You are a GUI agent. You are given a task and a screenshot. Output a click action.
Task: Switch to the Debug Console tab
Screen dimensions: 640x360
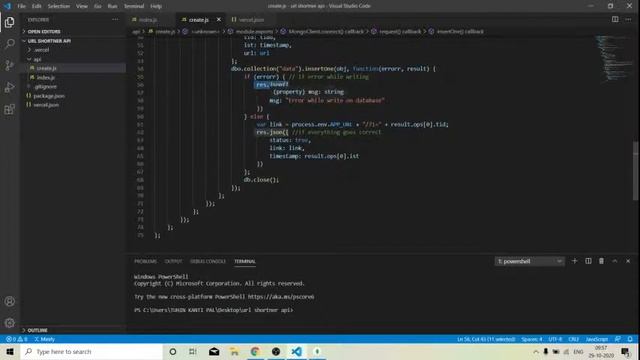pyautogui.click(x=208, y=261)
